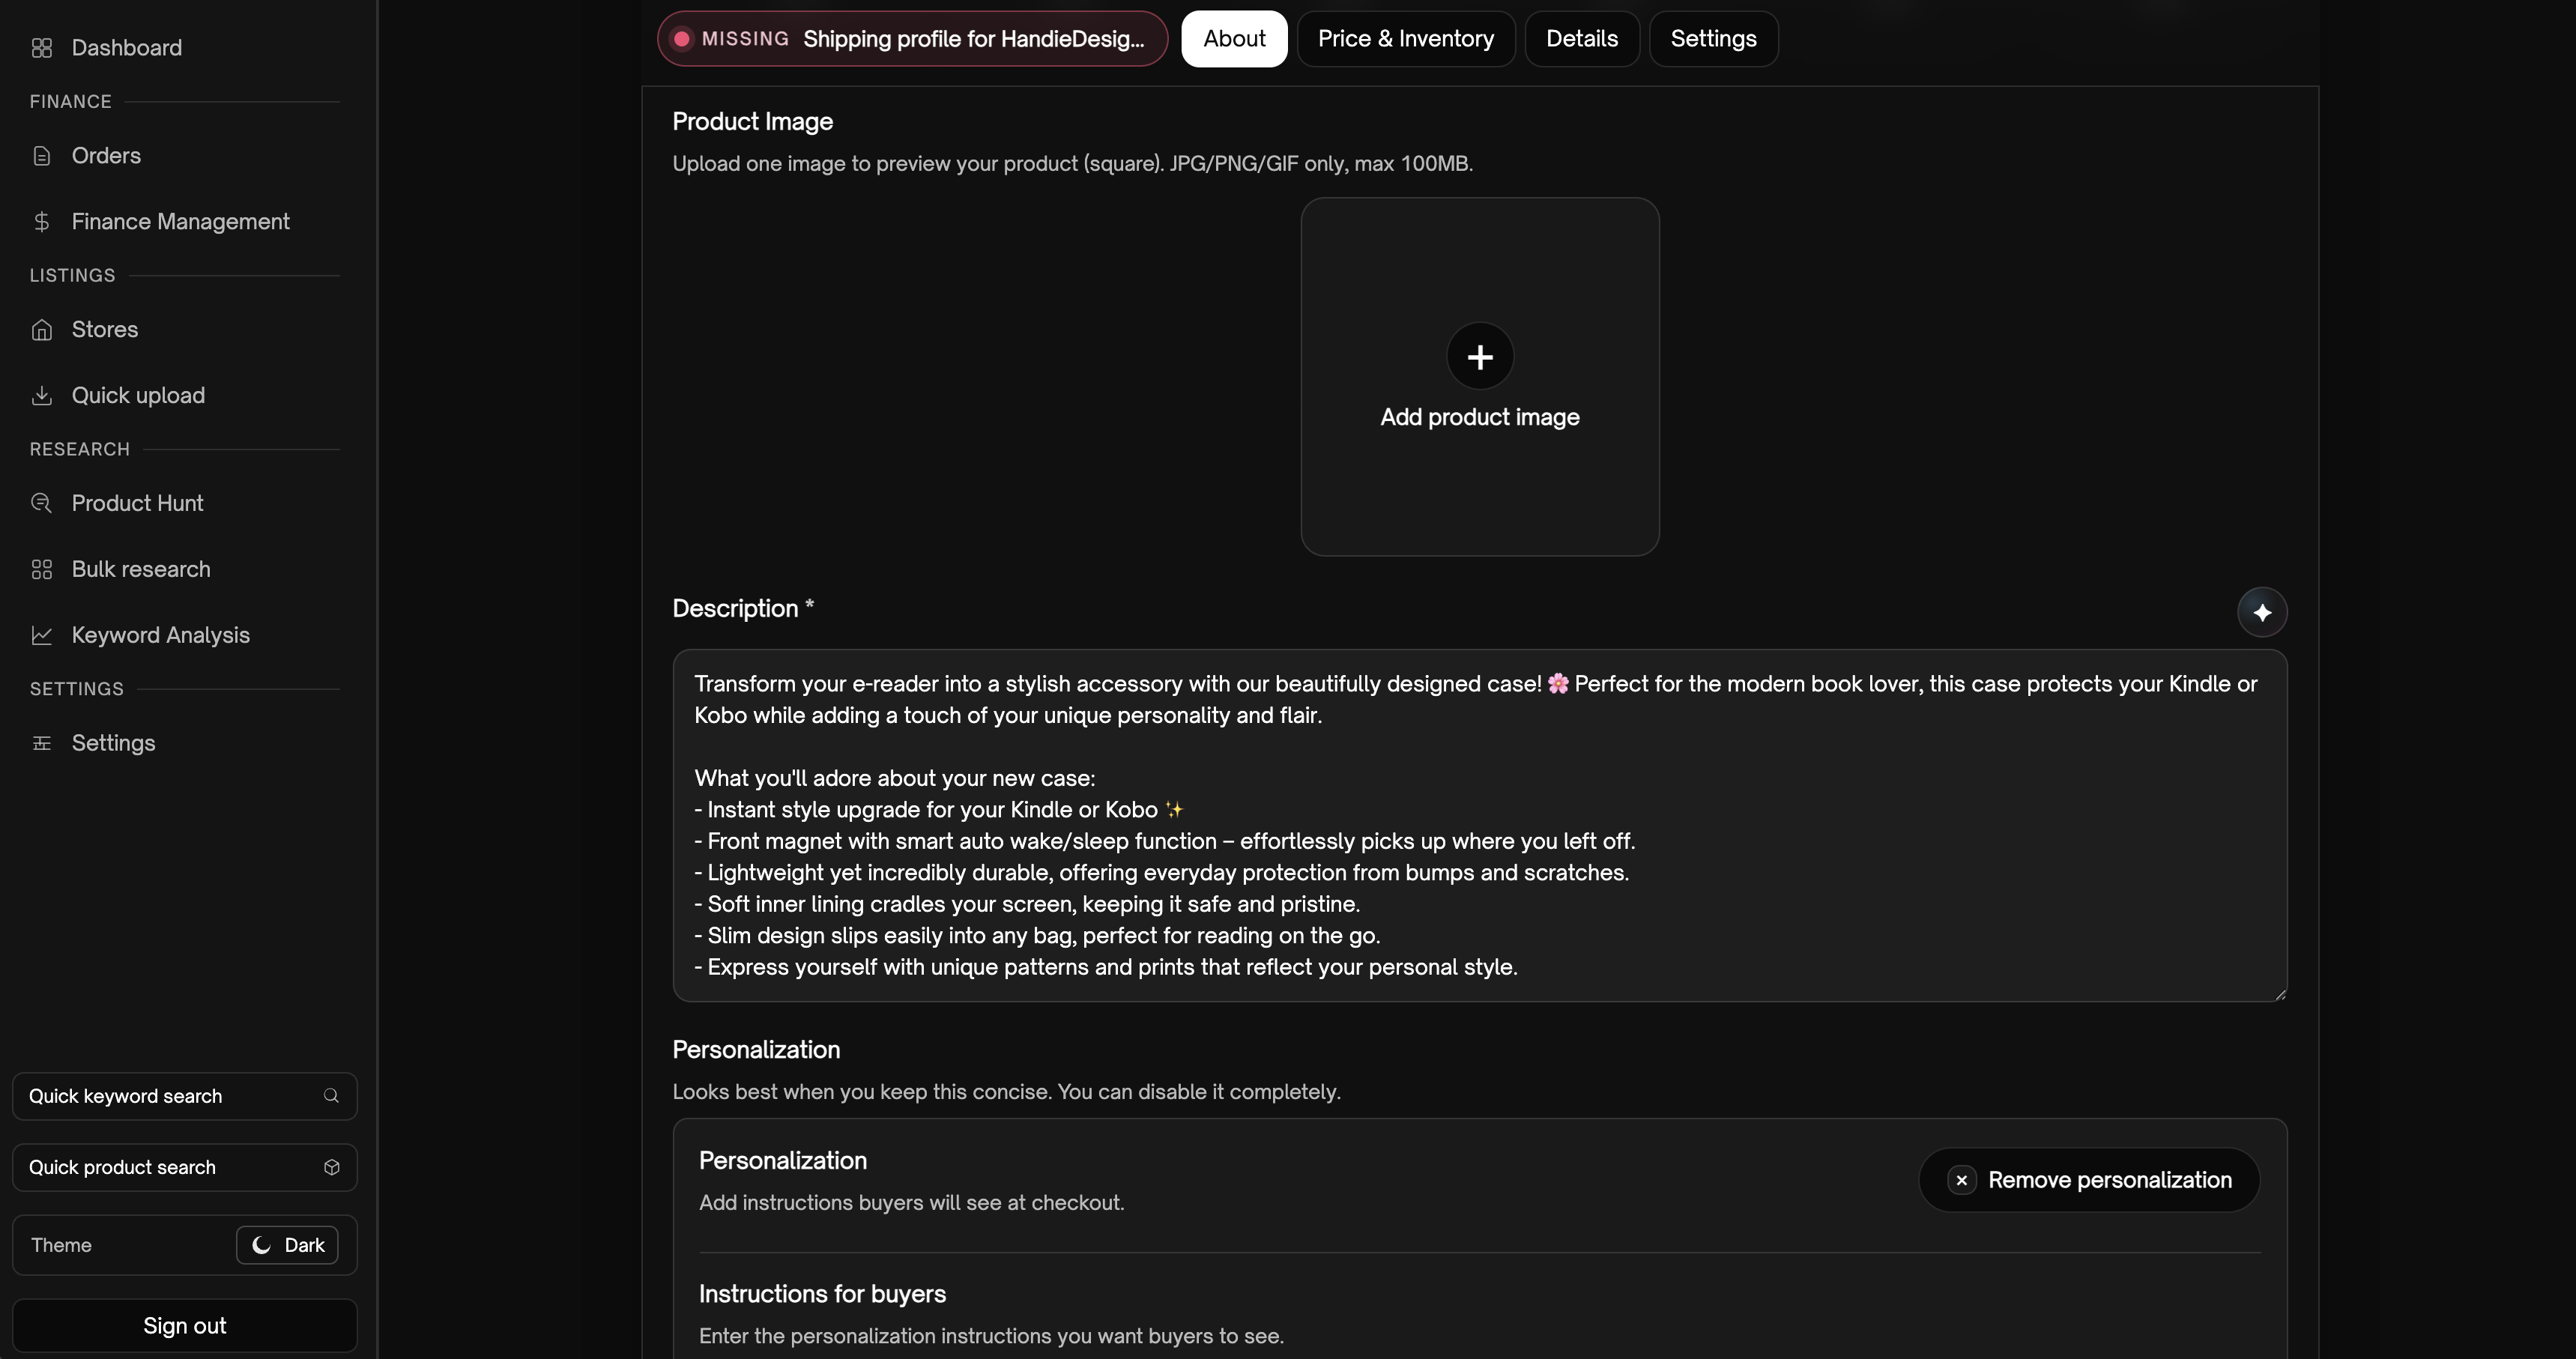Click inside the Description text area
Viewport: 2576px width, 1359px height.
pyautogui.click(x=1478, y=825)
